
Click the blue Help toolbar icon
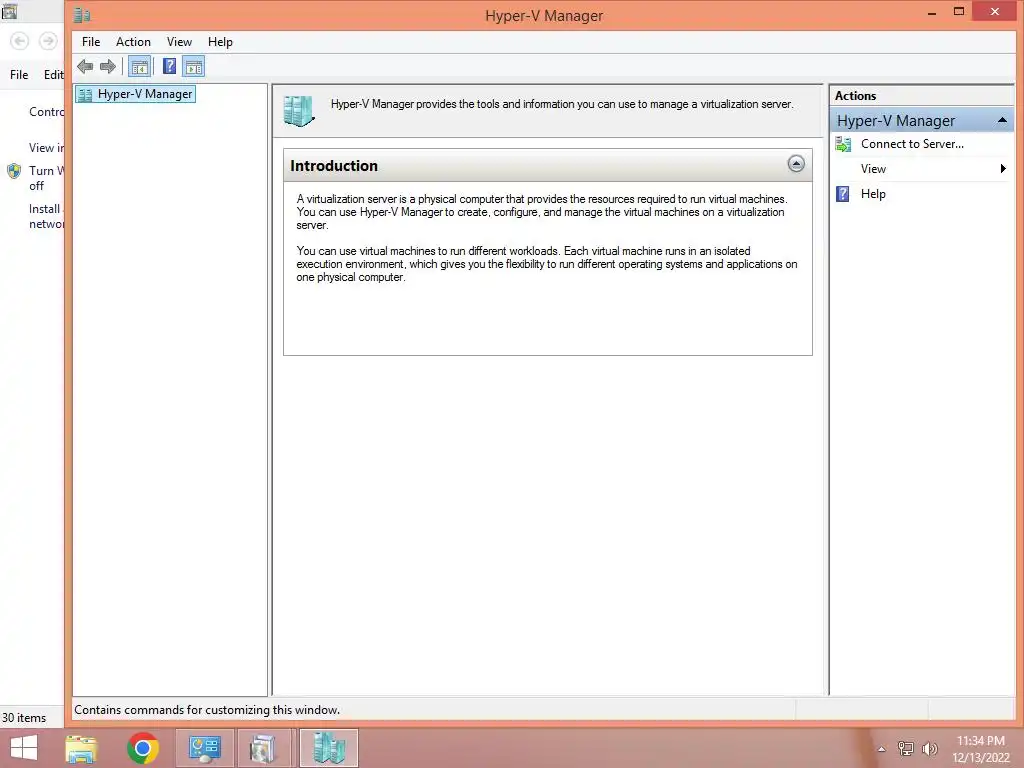pos(169,66)
